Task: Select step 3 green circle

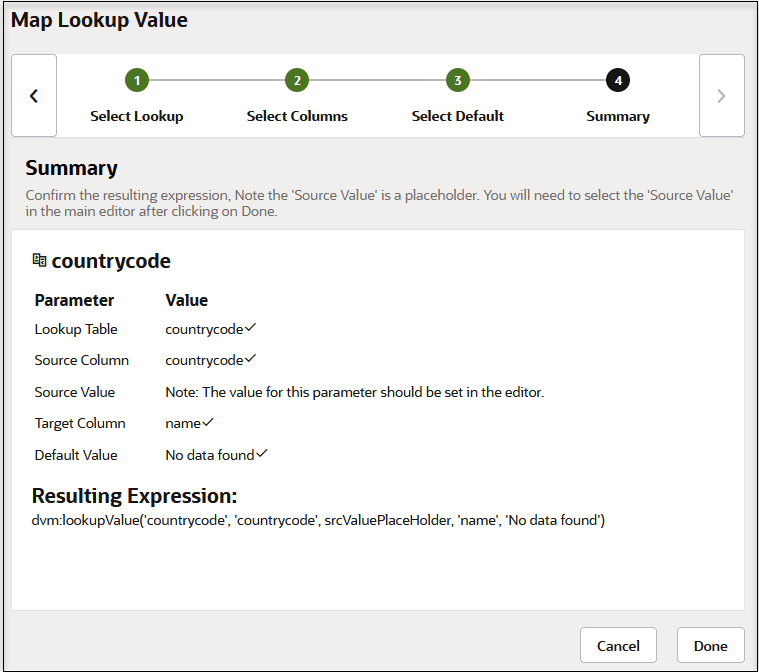Action: [457, 80]
